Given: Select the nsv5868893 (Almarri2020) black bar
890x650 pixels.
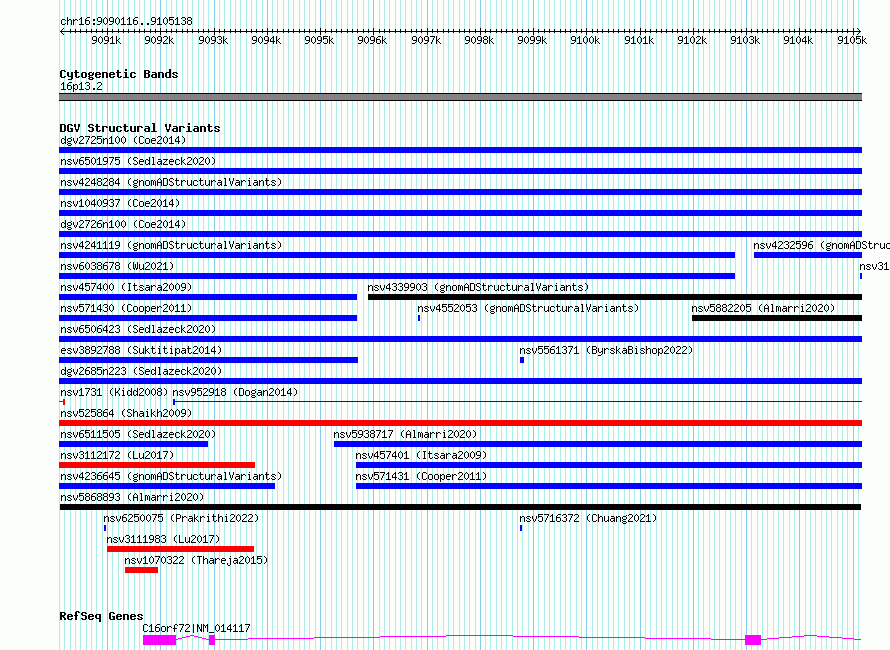Looking at the screenshot, I should (460, 507).
